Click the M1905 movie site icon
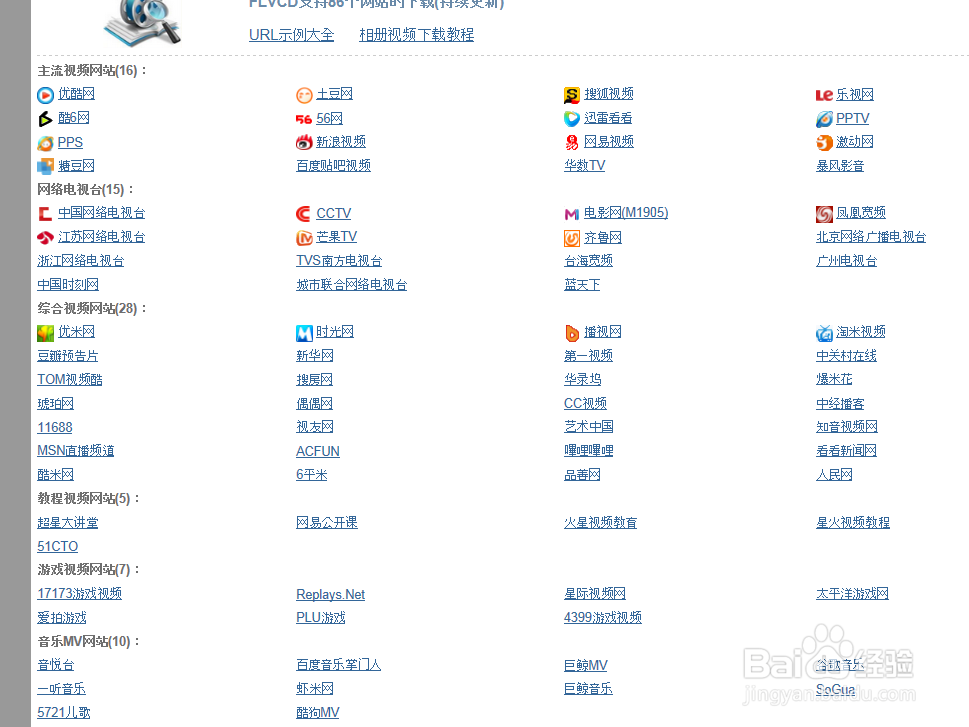The height and width of the screenshot is (727, 969). click(x=572, y=214)
